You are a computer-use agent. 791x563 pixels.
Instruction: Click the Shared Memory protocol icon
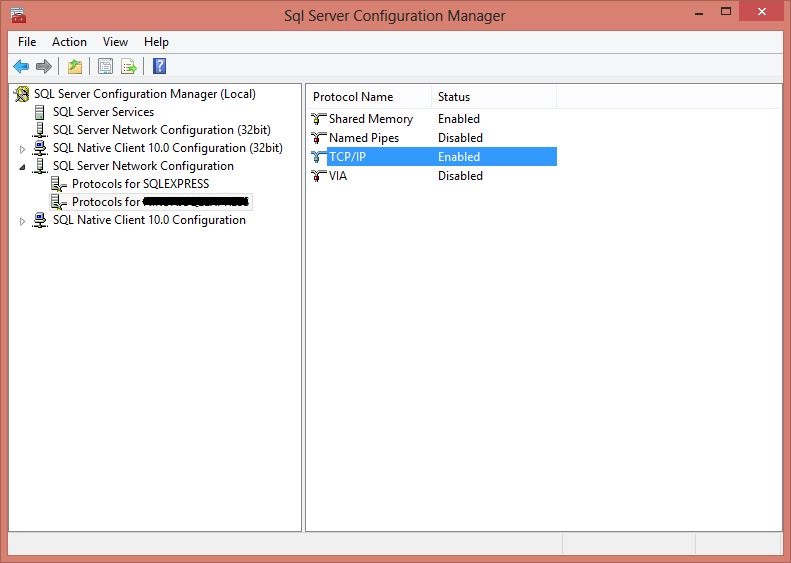click(x=318, y=119)
